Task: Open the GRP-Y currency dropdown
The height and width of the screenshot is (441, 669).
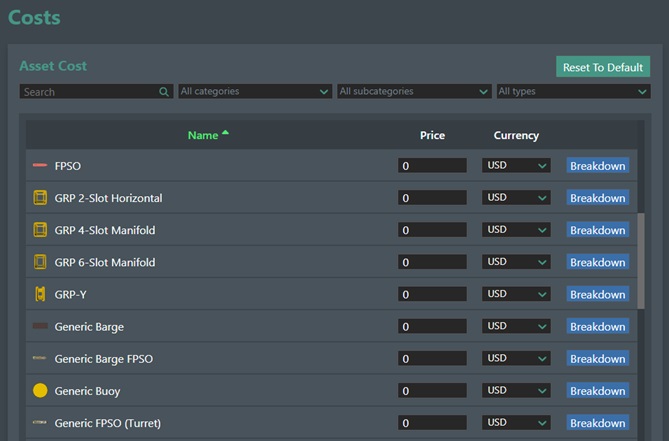Action: coord(516,294)
